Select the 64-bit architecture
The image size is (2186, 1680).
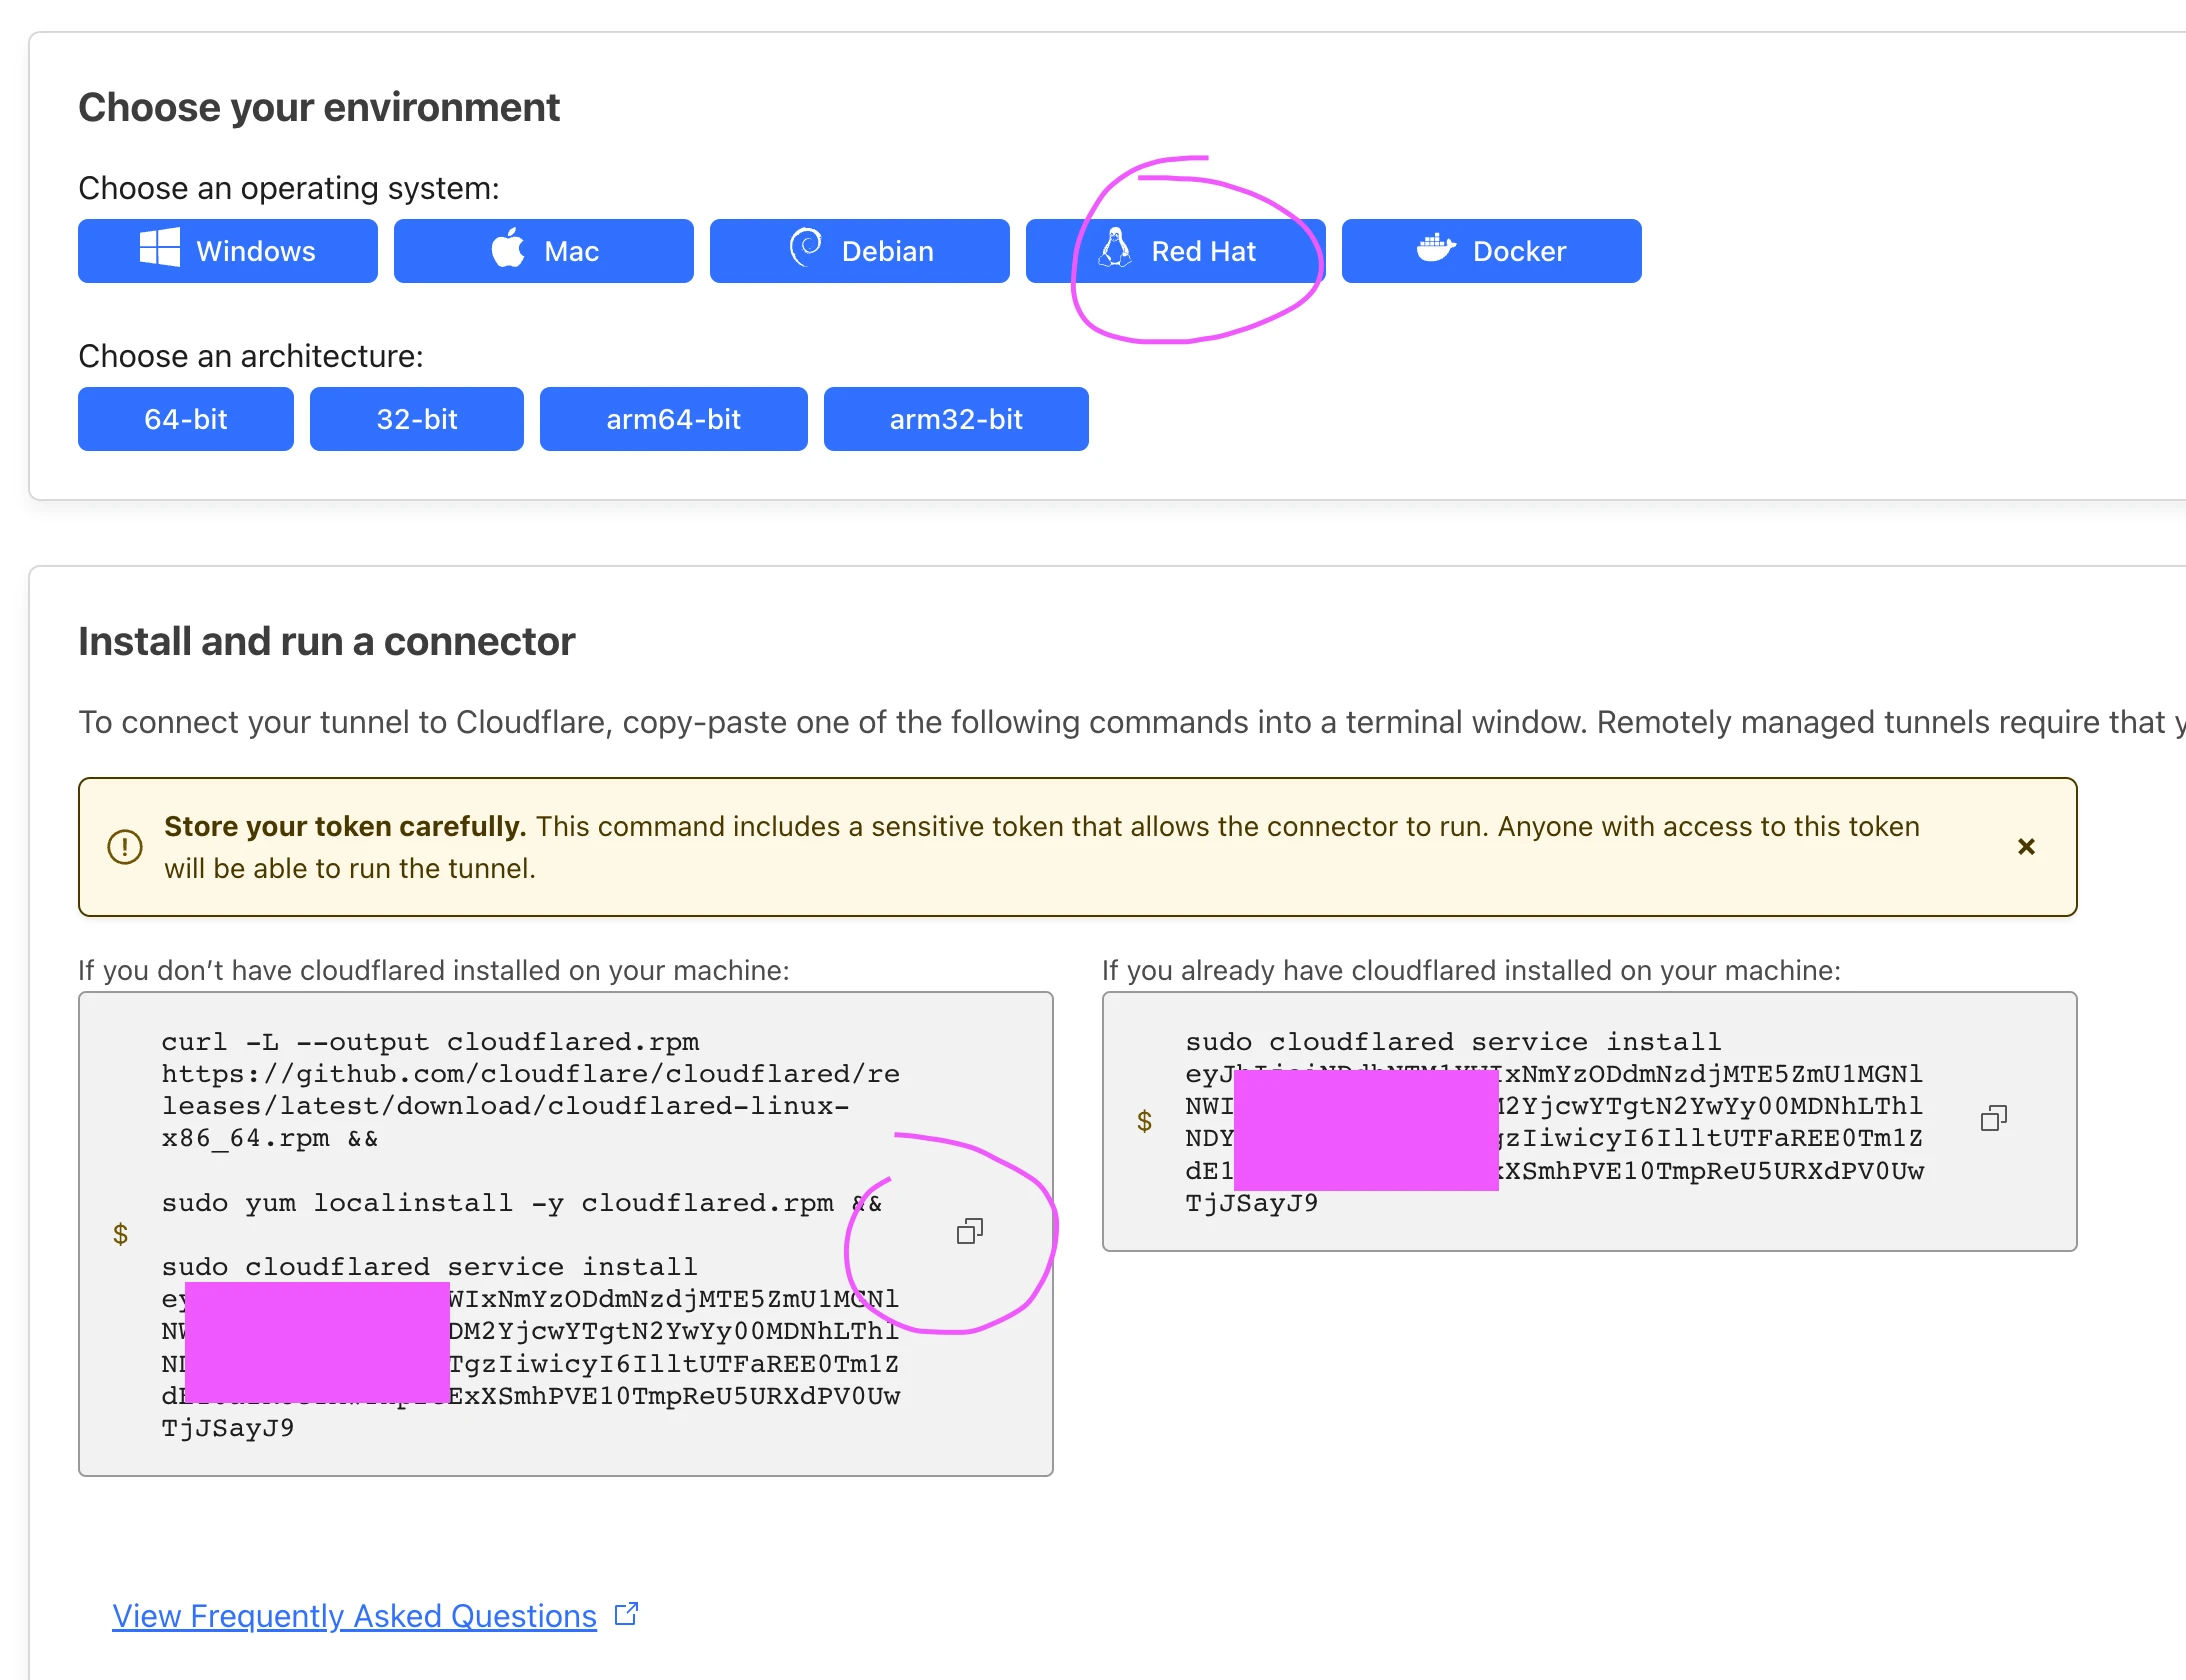(186, 419)
